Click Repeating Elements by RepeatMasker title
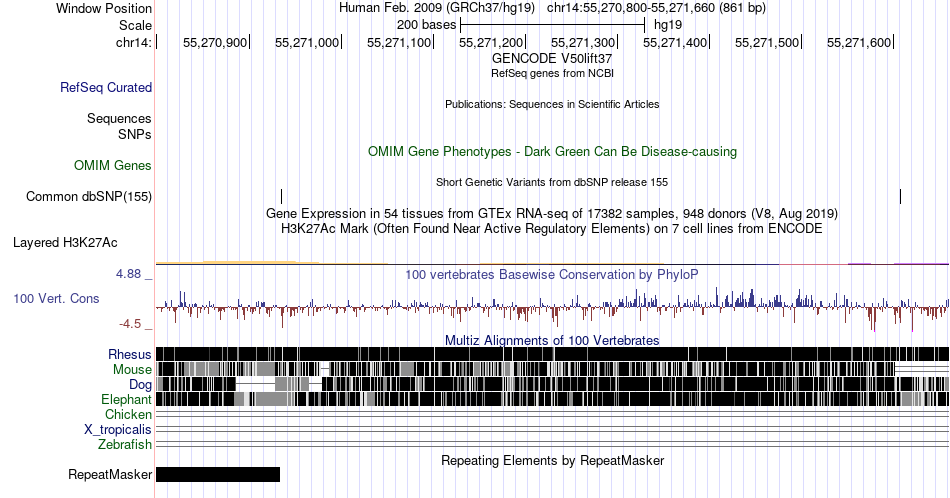Image resolution: width=950 pixels, height=498 pixels. coord(552,460)
